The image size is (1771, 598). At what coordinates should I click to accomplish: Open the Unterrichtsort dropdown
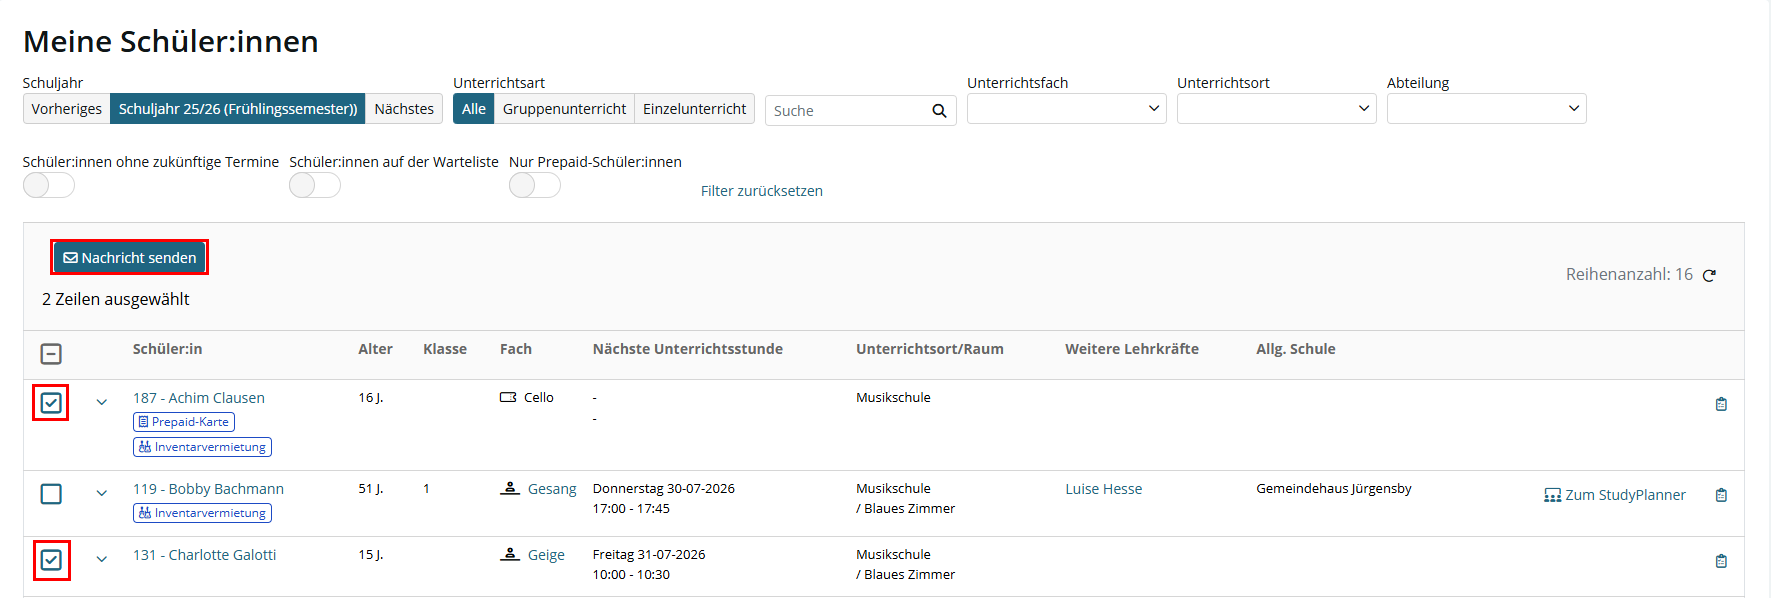click(1277, 109)
